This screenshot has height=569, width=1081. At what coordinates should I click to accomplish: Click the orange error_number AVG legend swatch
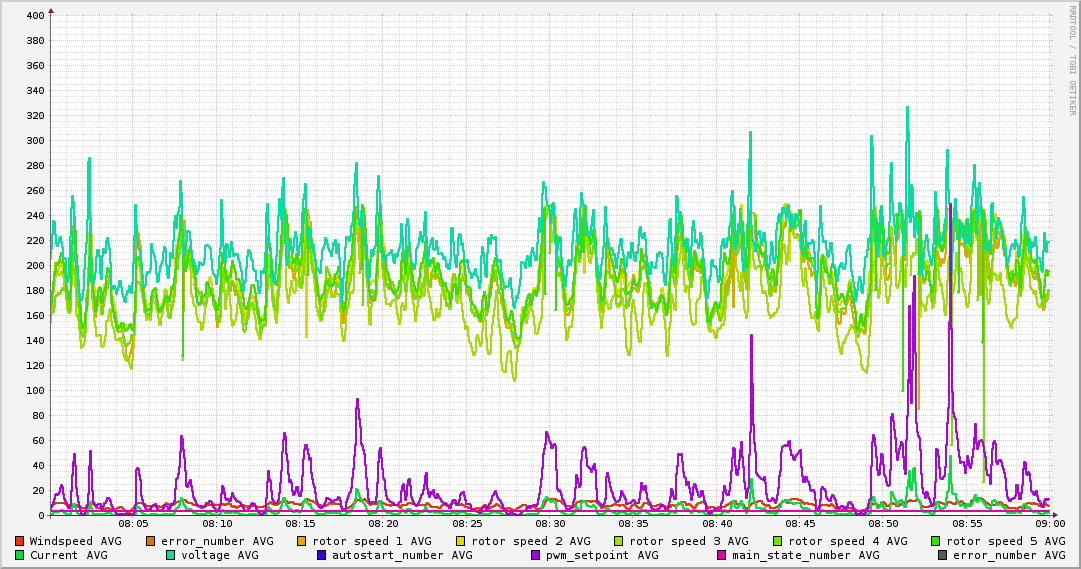pos(150,541)
